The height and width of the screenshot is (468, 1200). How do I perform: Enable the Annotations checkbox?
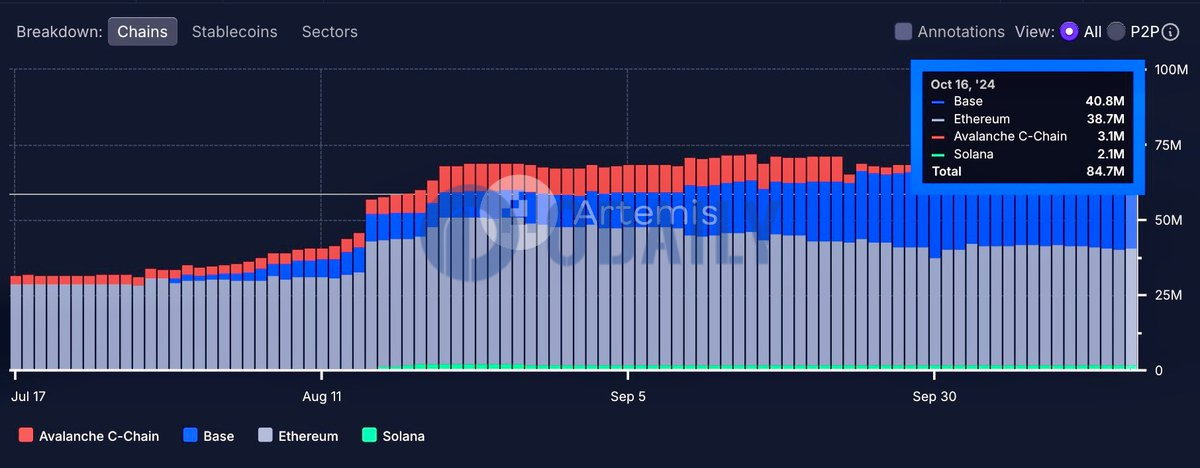(x=903, y=32)
